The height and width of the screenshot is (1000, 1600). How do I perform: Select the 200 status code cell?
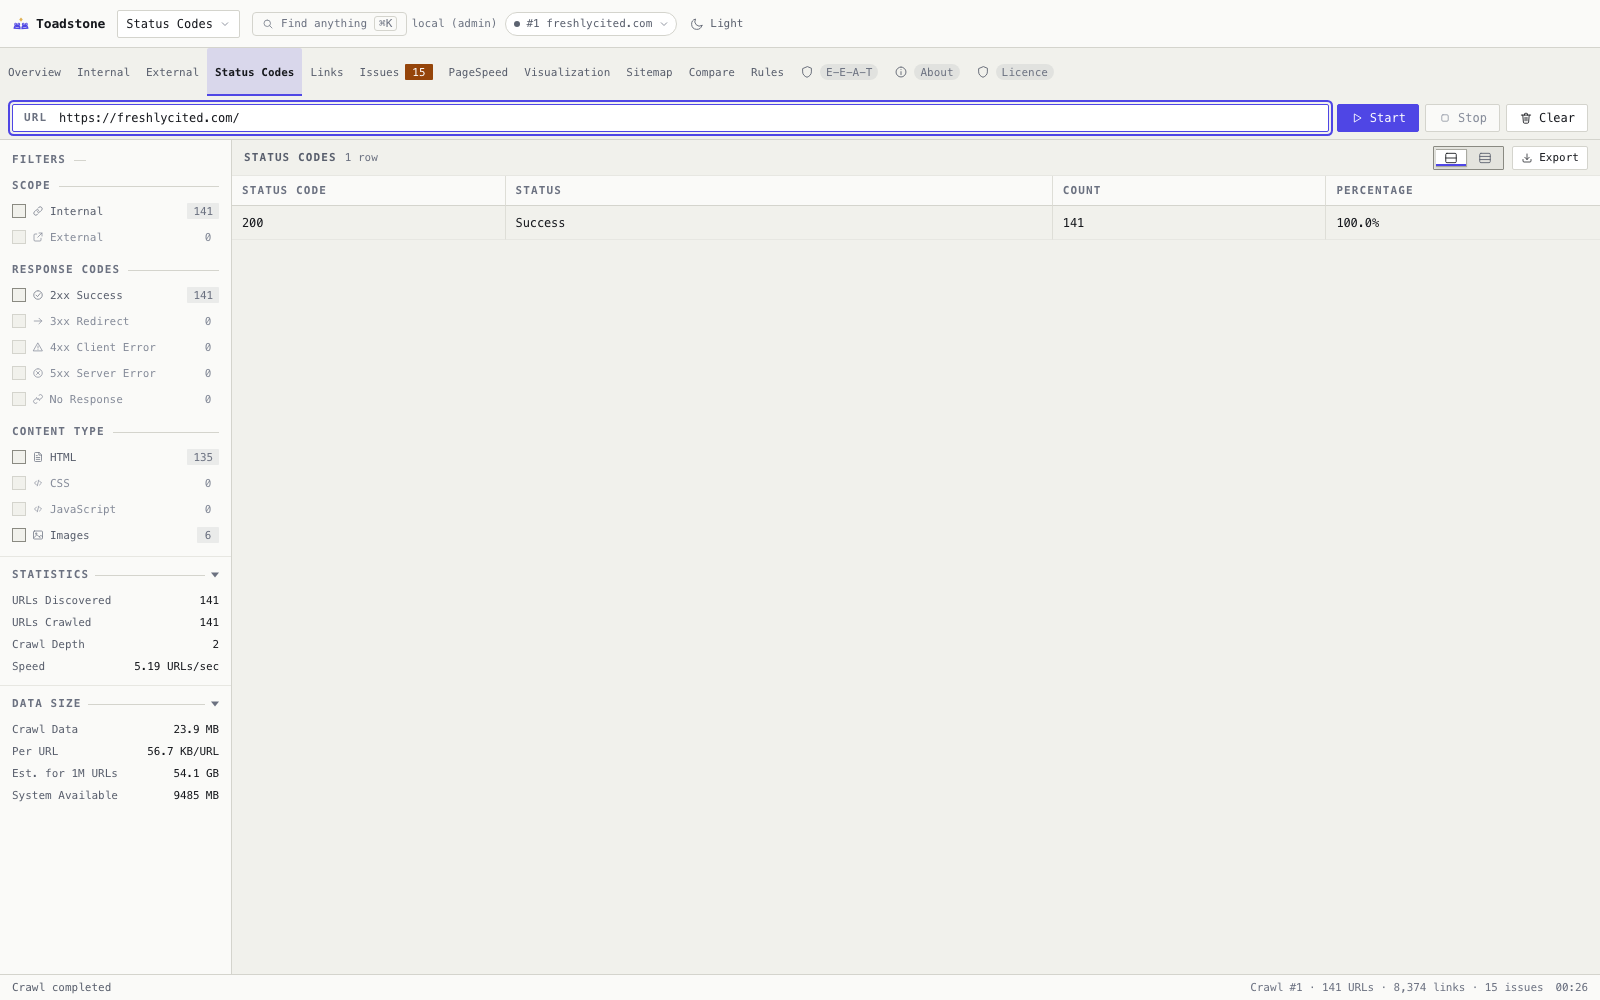point(369,223)
